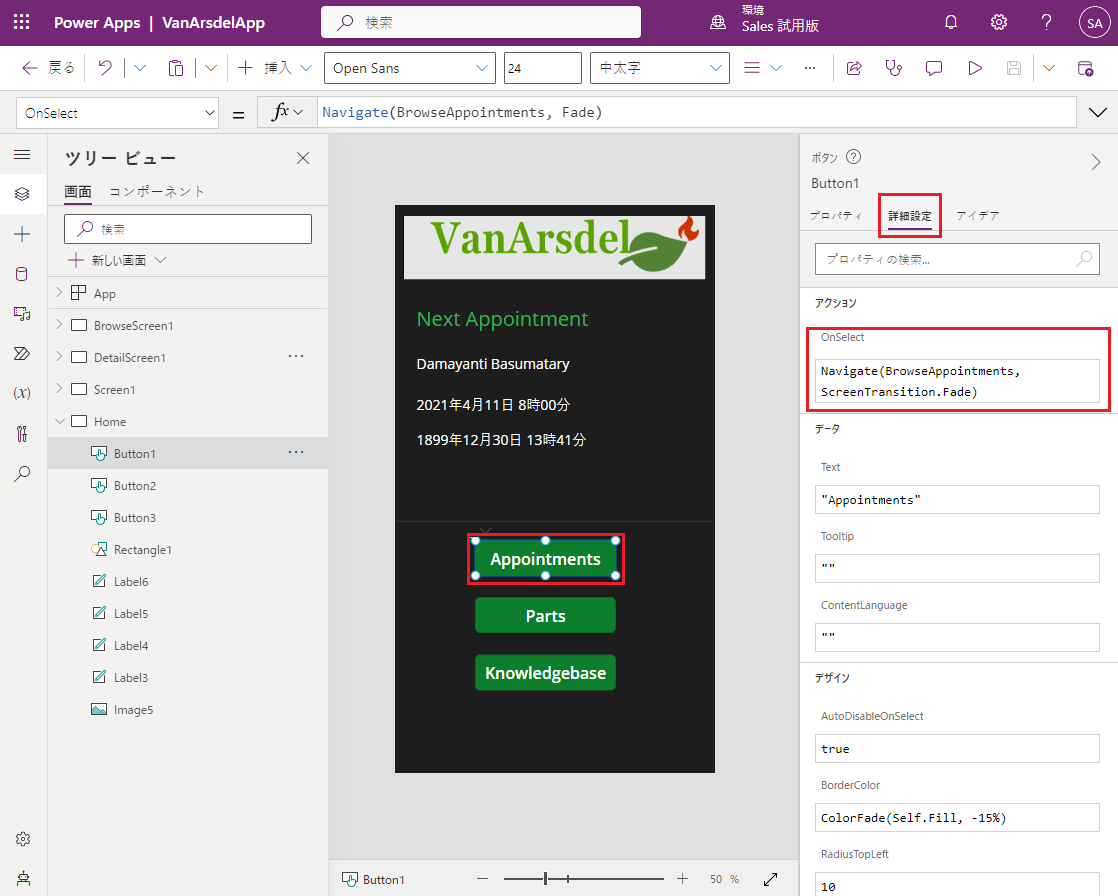Click the share icon
Viewport: 1118px width, 896px height.
coord(853,68)
